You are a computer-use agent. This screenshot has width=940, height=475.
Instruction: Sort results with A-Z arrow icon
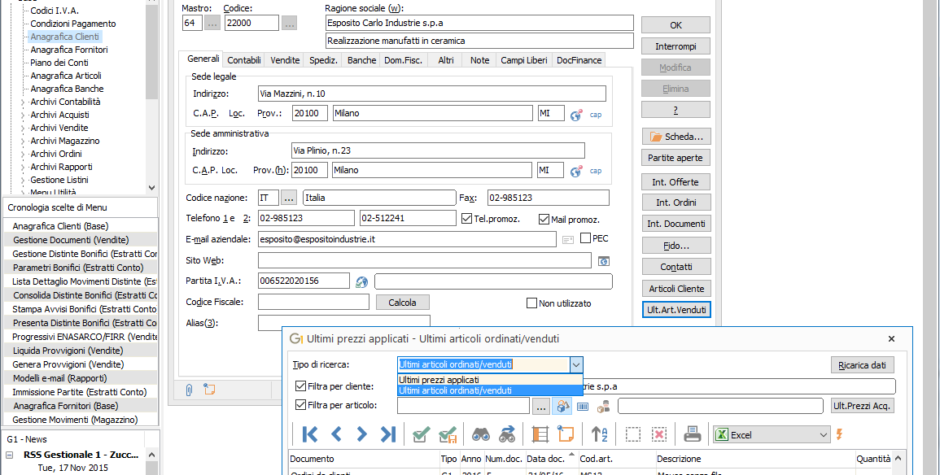(599, 434)
